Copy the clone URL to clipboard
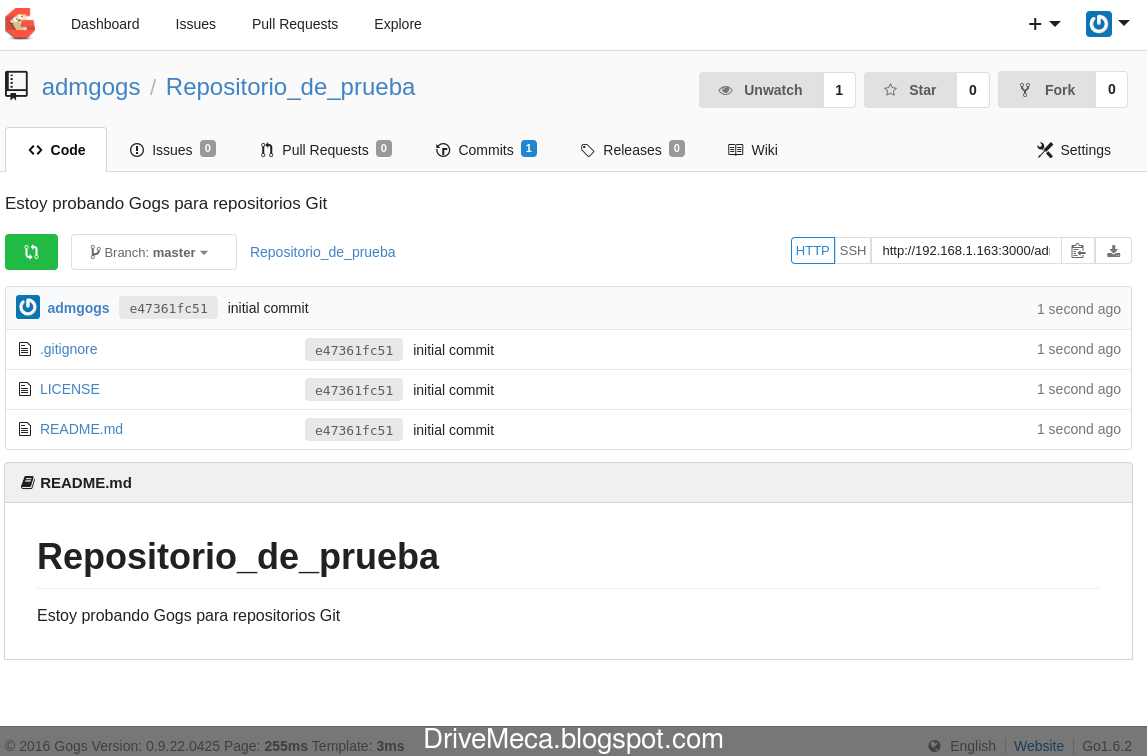1147x756 pixels. (x=1078, y=251)
